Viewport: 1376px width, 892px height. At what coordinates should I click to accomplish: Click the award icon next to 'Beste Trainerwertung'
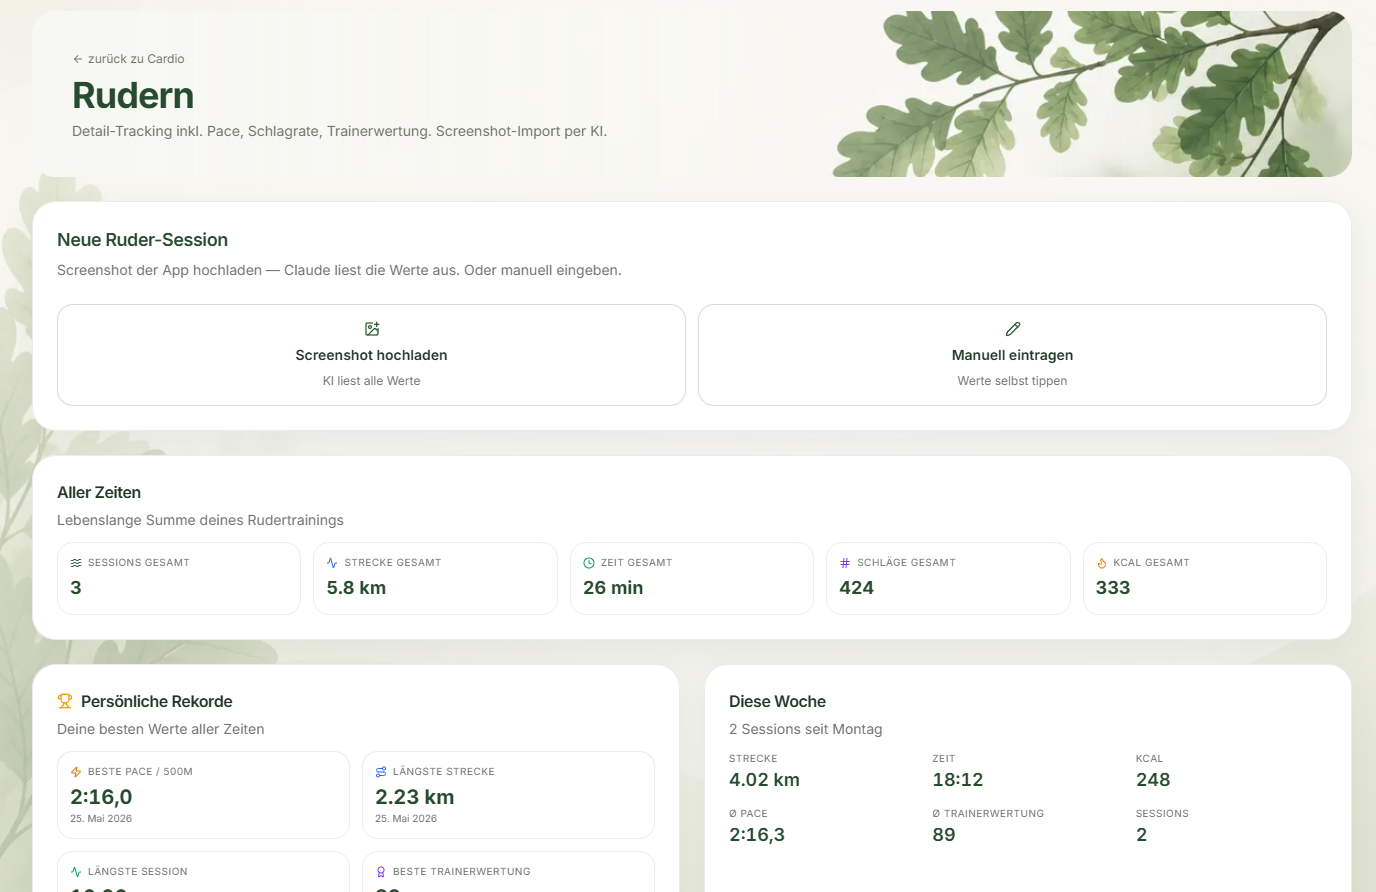(381, 872)
